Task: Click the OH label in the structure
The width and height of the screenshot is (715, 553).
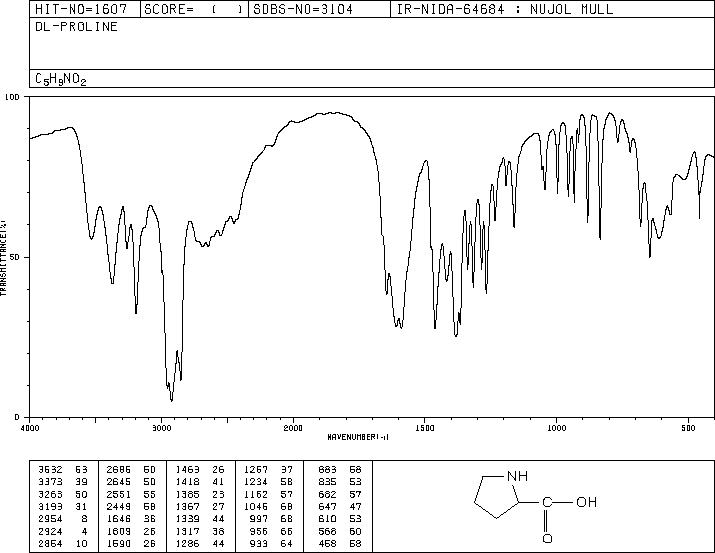Action: click(x=586, y=502)
